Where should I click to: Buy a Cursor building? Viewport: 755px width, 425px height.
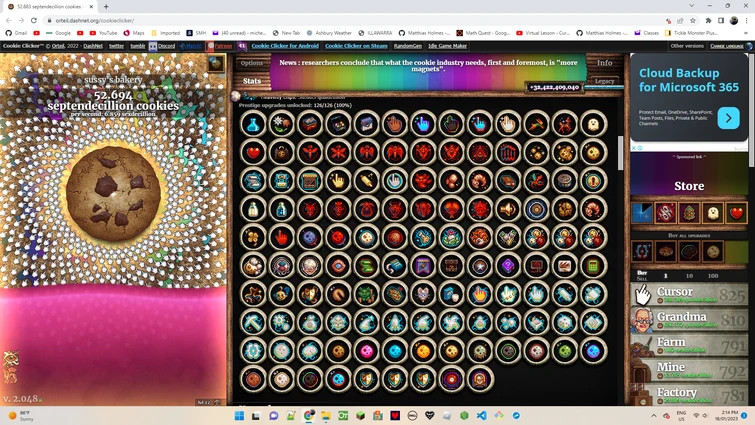689,294
